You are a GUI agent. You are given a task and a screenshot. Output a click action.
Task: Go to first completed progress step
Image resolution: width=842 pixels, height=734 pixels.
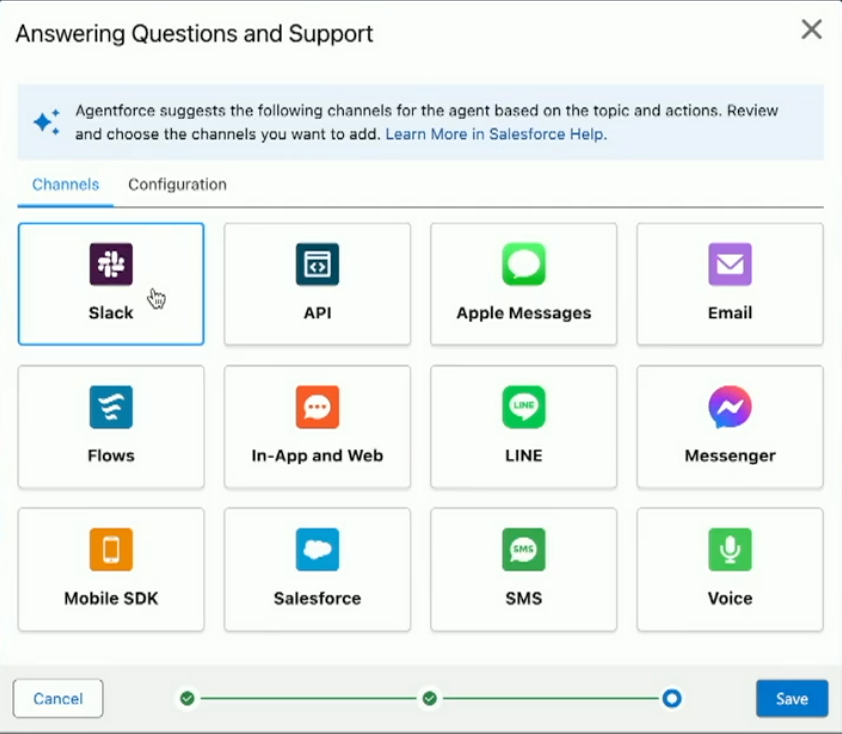tap(187, 699)
